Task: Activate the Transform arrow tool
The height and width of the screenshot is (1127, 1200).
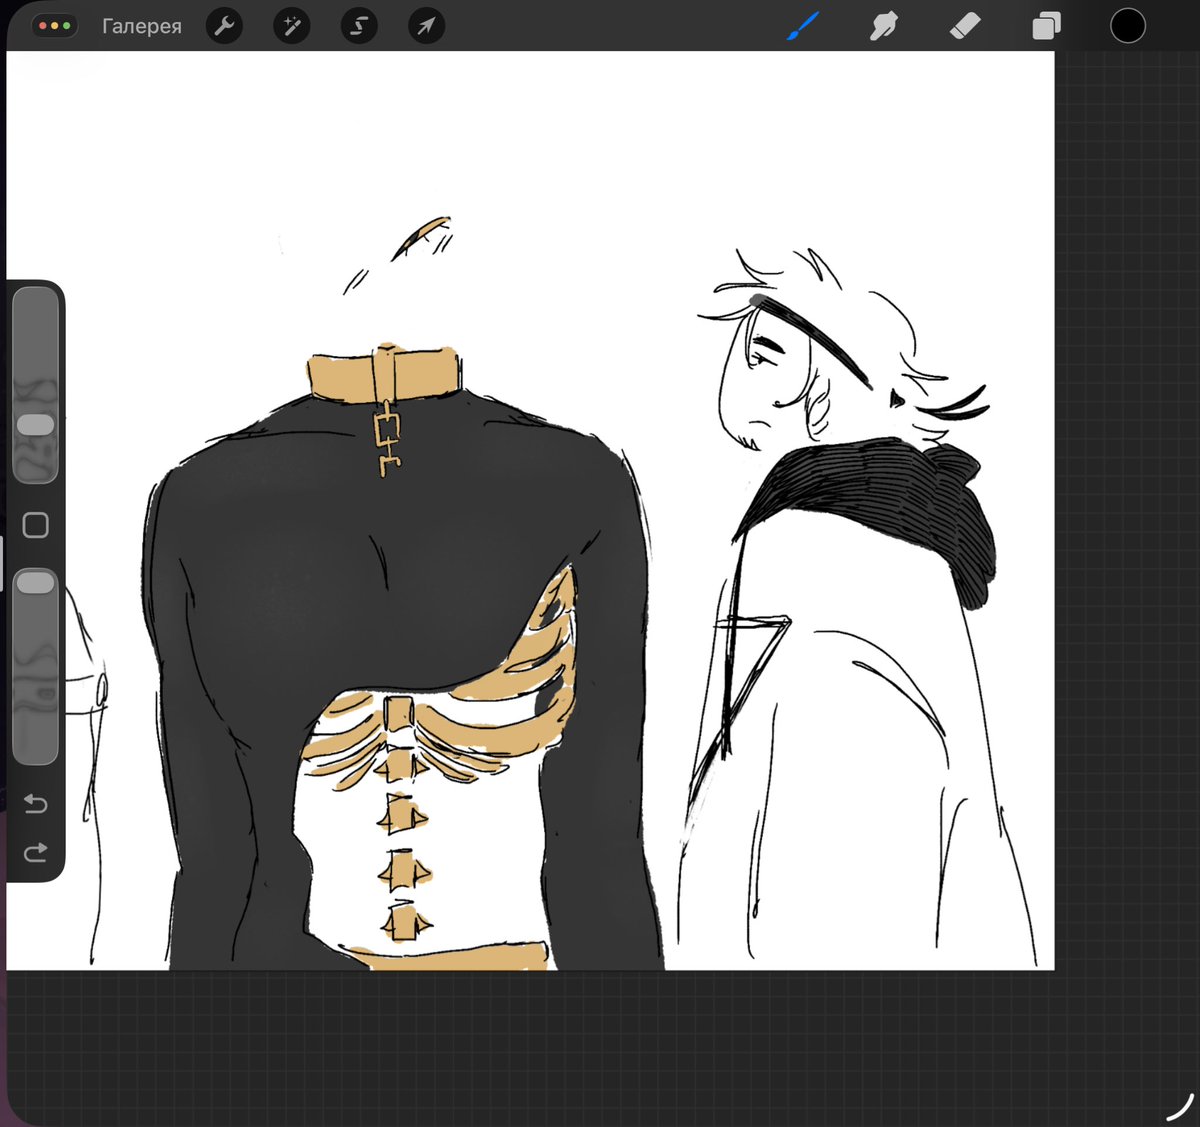Action: coord(427,26)
